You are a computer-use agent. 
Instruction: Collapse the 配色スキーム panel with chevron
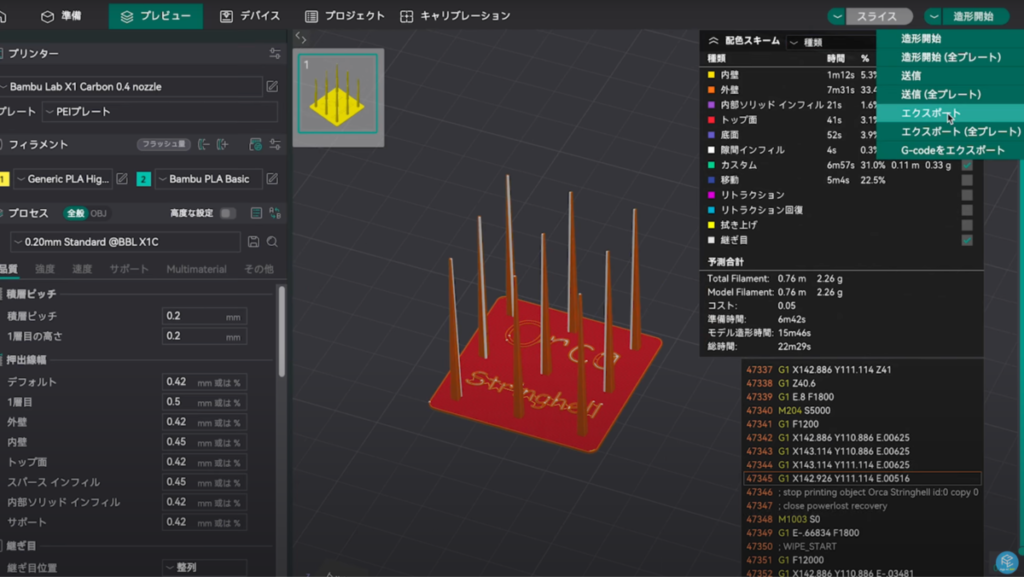coord(713,42)
